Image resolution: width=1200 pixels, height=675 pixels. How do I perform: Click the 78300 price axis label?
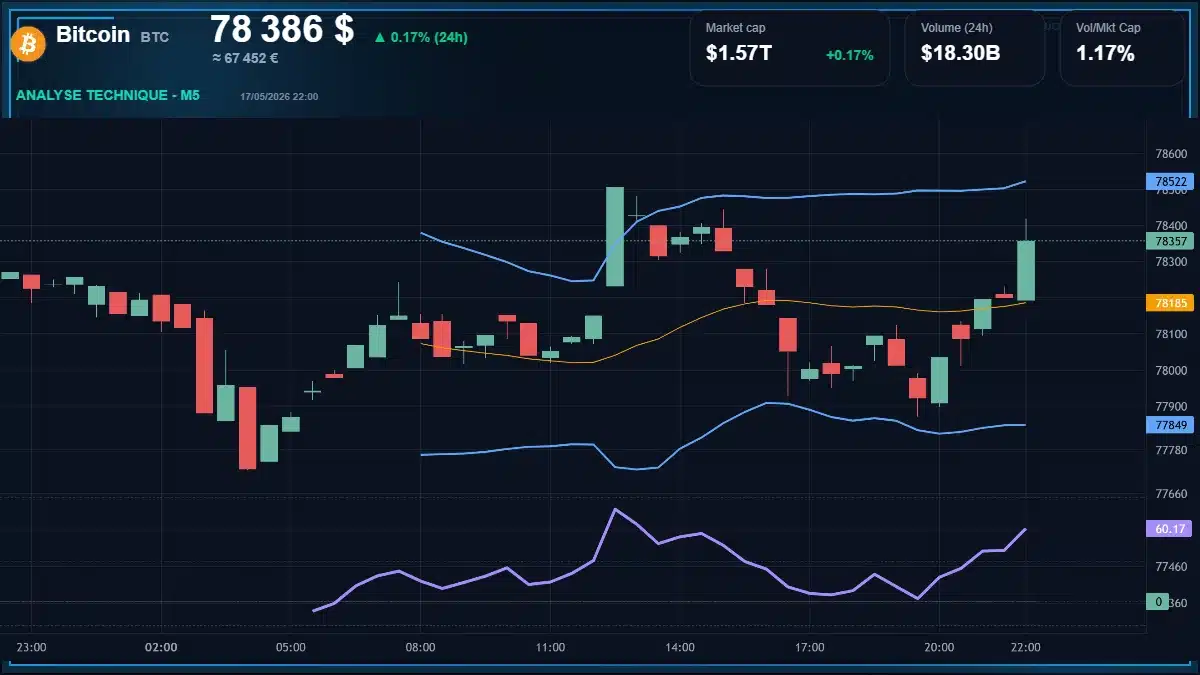coord(1170,262)
